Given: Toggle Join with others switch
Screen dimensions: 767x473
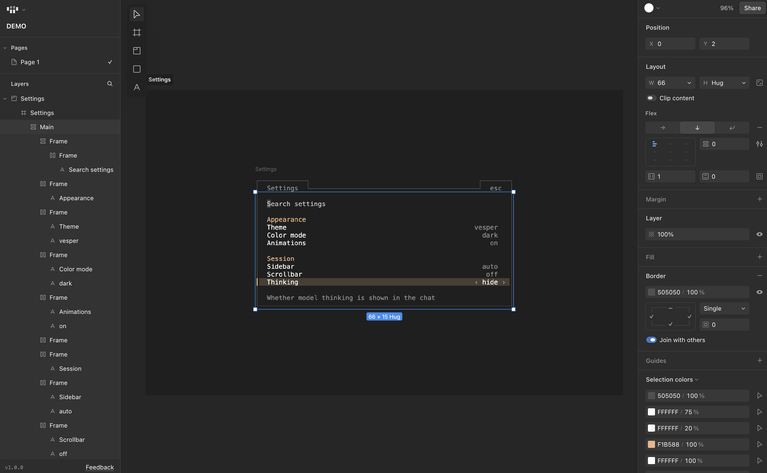Looking at the screenshot, I should 651,340.
